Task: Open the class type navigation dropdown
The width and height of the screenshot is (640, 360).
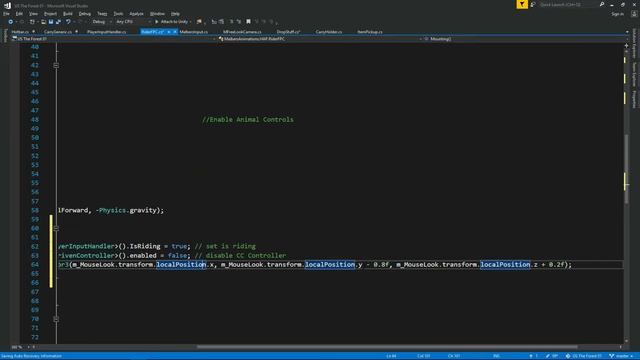Action: (x=320, y=39)
